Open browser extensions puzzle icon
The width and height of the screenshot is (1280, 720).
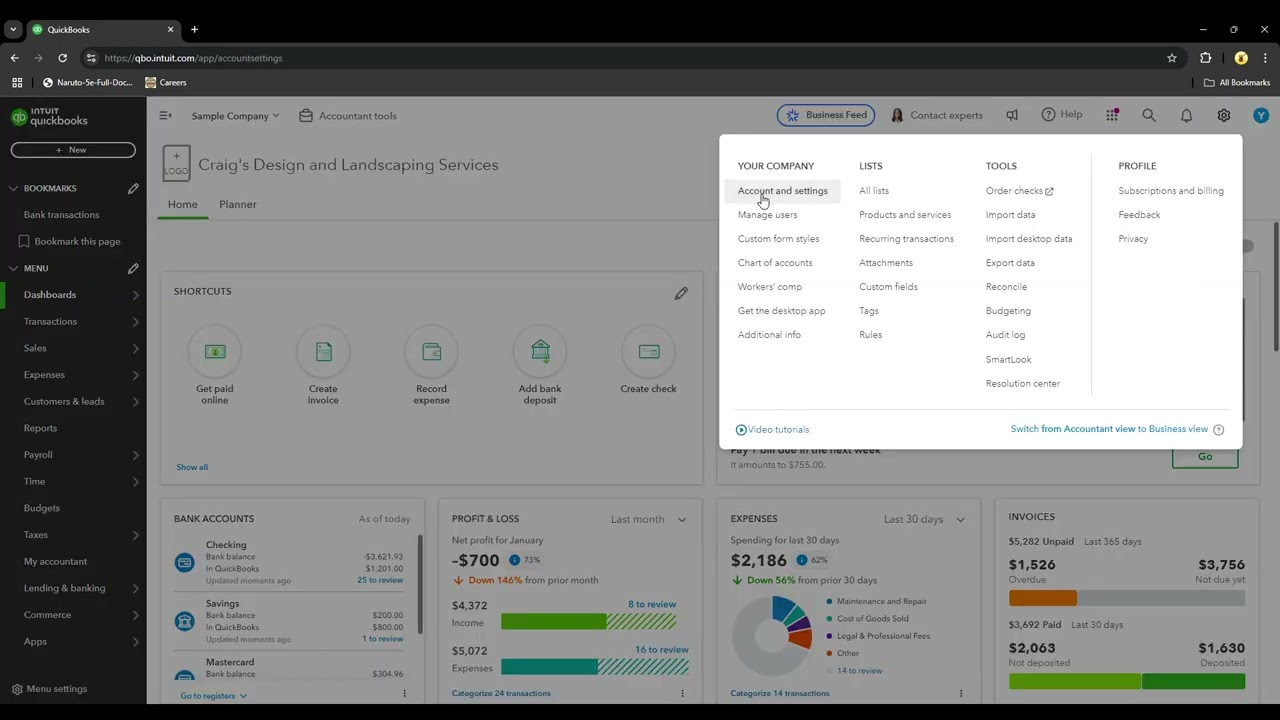point(1205,58)
